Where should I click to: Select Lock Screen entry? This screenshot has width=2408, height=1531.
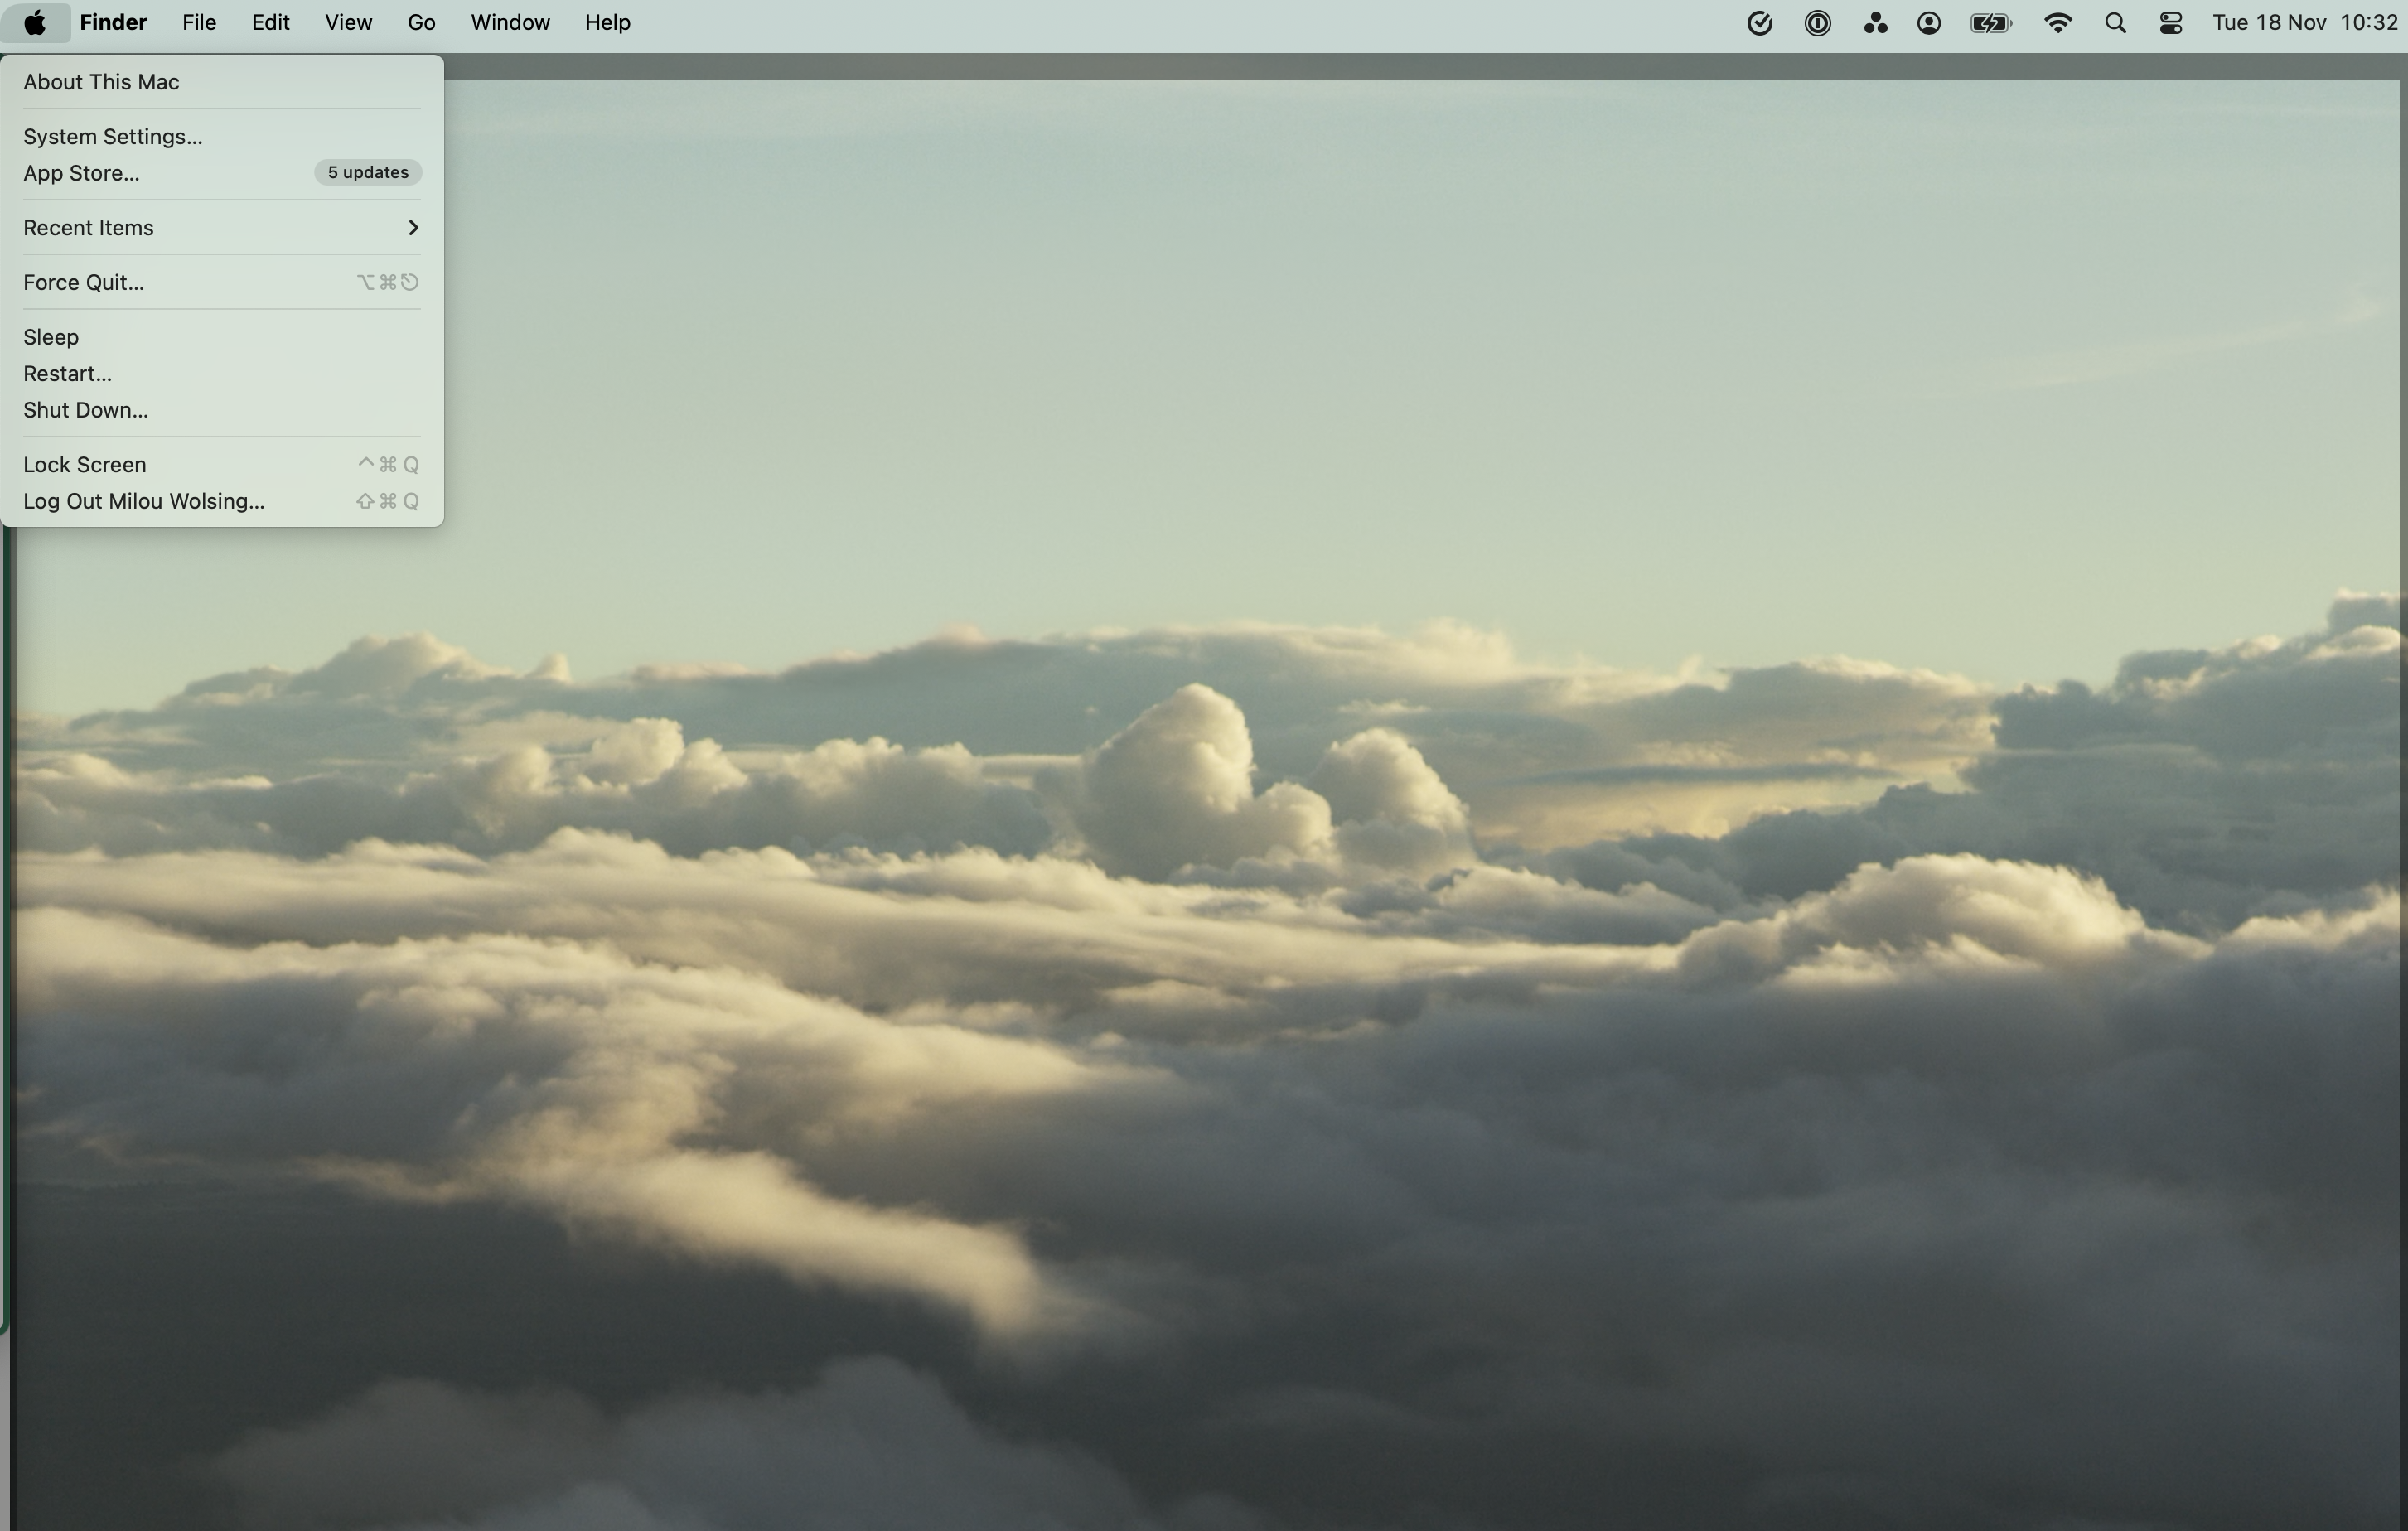click(x=84, y=465)
